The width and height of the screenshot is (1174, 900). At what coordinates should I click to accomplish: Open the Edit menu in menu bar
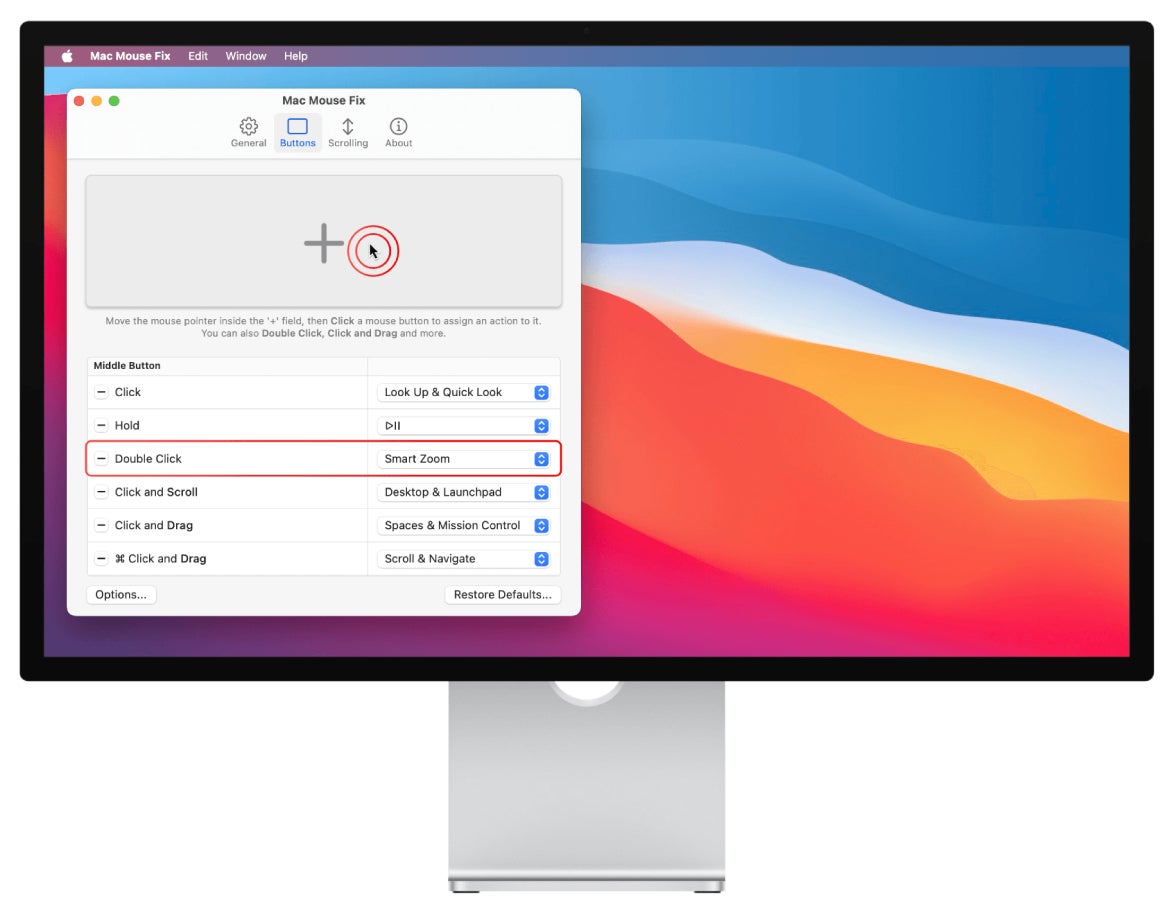(198, 56)
